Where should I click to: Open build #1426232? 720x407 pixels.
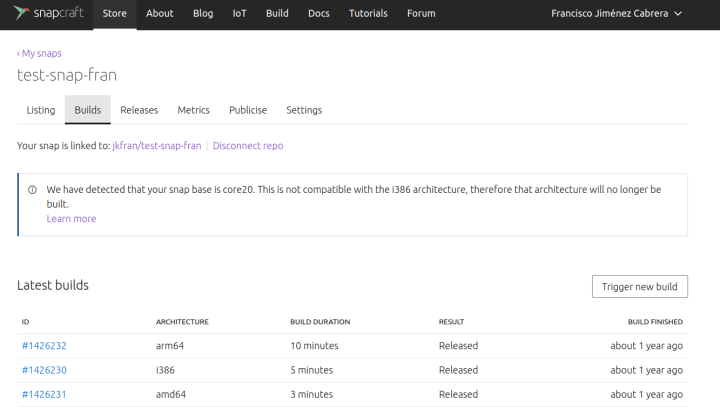tap(44, 346)
